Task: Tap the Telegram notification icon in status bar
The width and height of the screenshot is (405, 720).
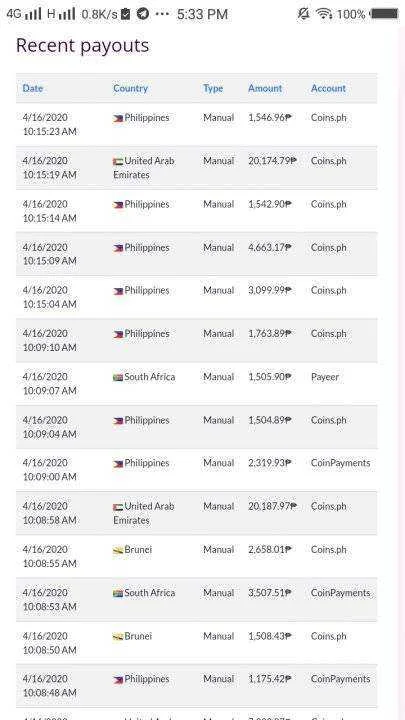Action: point(143,14)
